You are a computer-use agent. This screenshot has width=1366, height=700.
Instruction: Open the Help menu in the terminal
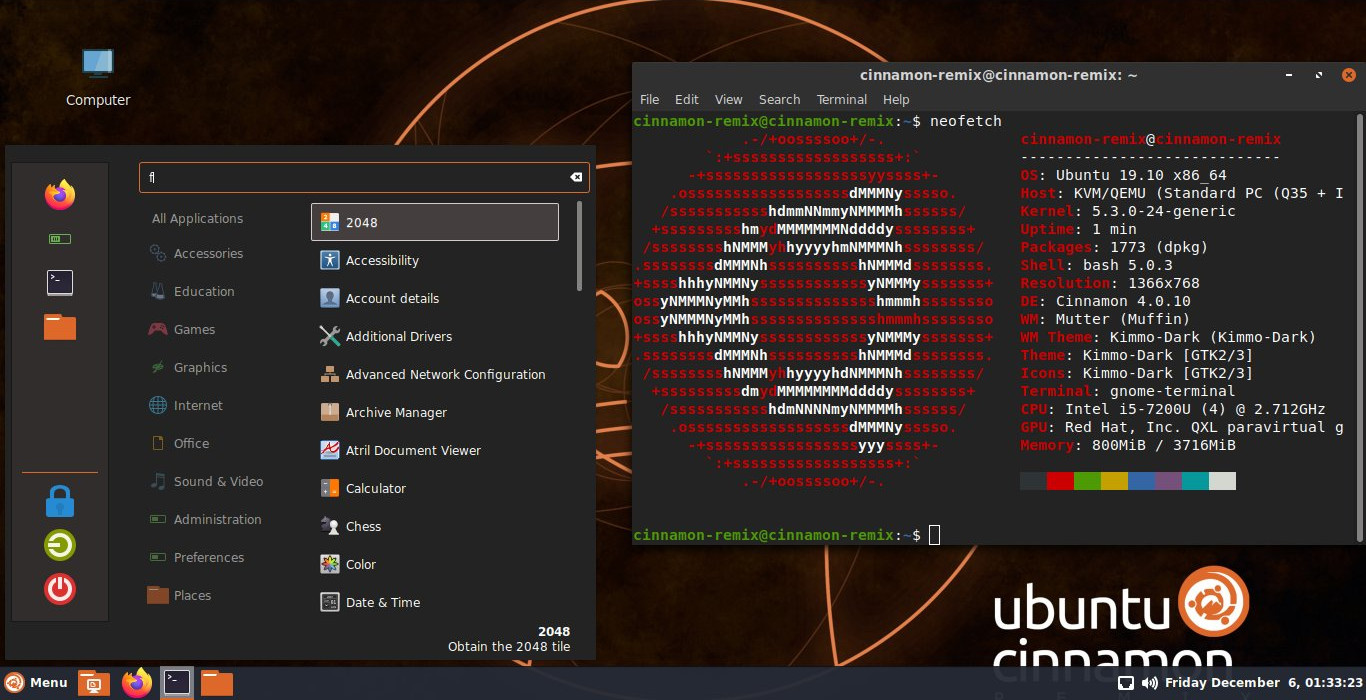pyautogui.click(x=896, y=99)
